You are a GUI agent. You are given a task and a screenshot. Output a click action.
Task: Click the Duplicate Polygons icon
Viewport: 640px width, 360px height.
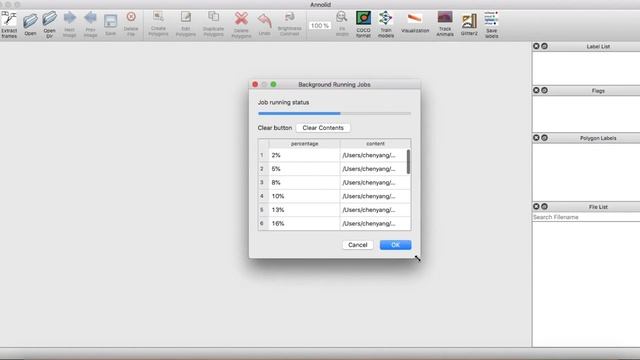(213, 24)
